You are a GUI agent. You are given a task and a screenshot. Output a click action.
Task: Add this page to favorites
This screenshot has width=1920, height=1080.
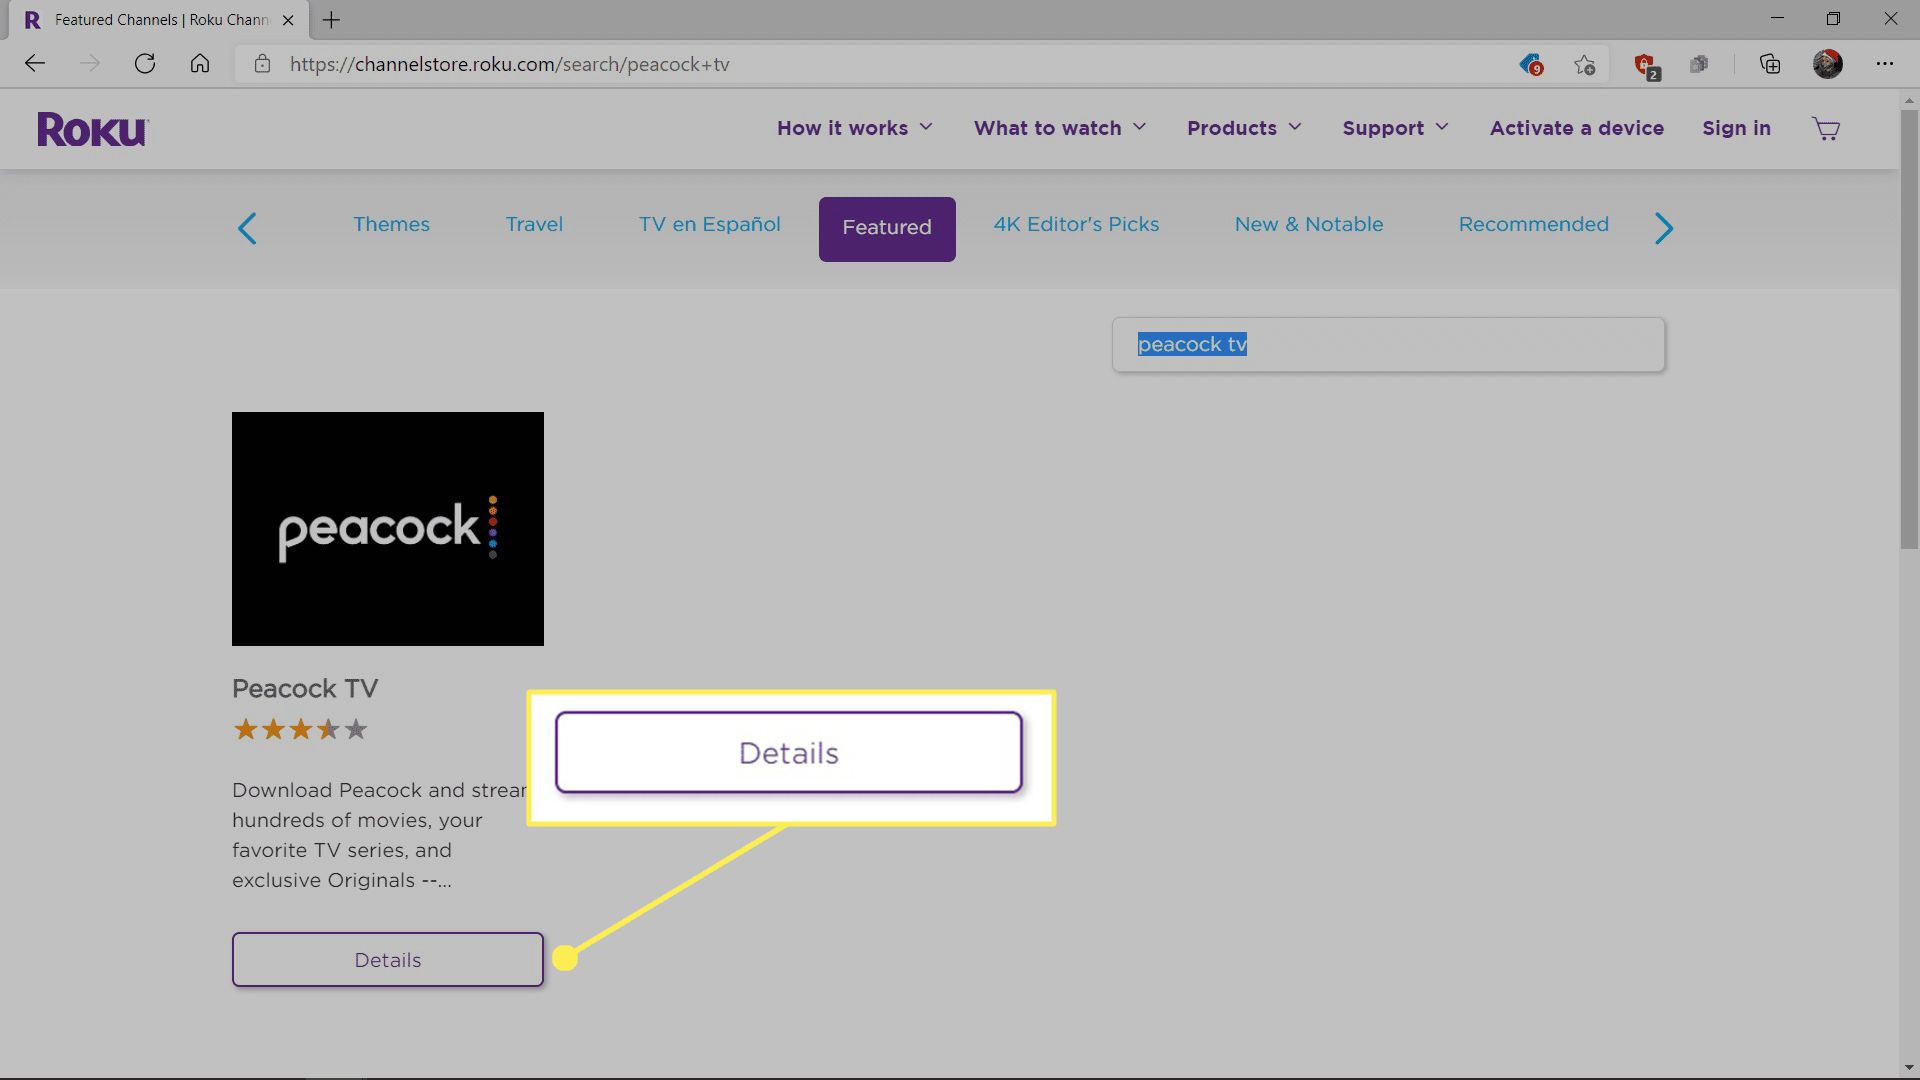[x=1584, y=65]
